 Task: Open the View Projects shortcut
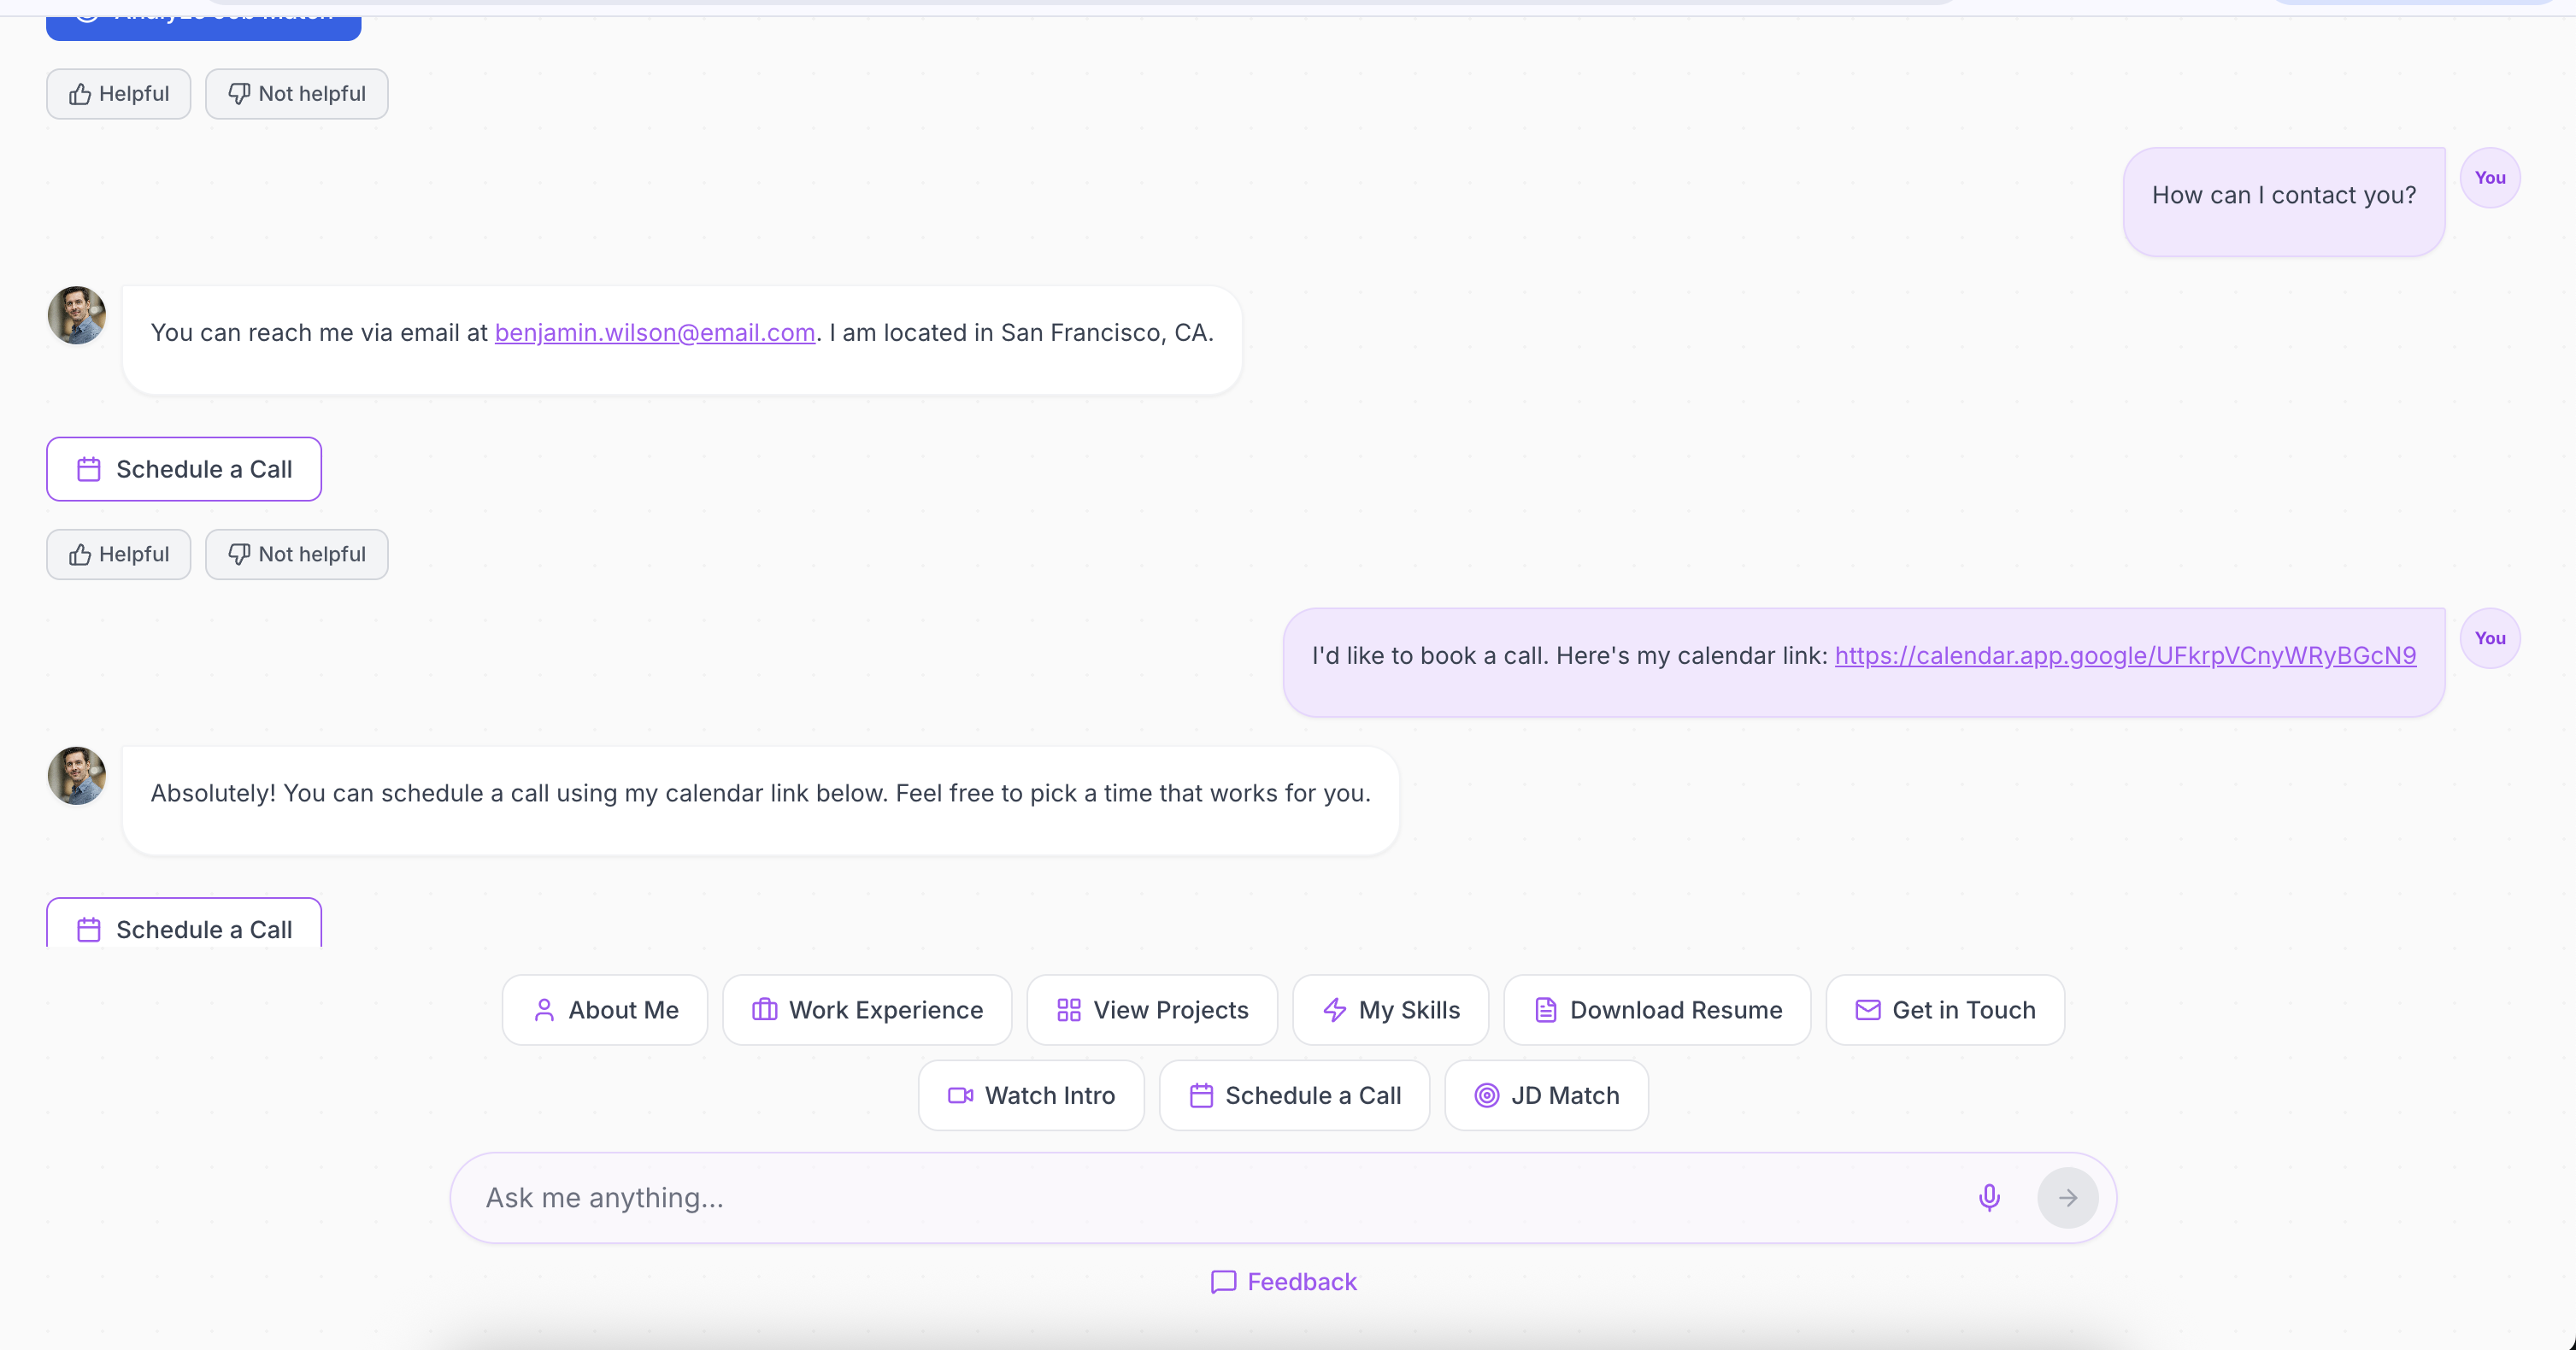click(1152, 1010)
